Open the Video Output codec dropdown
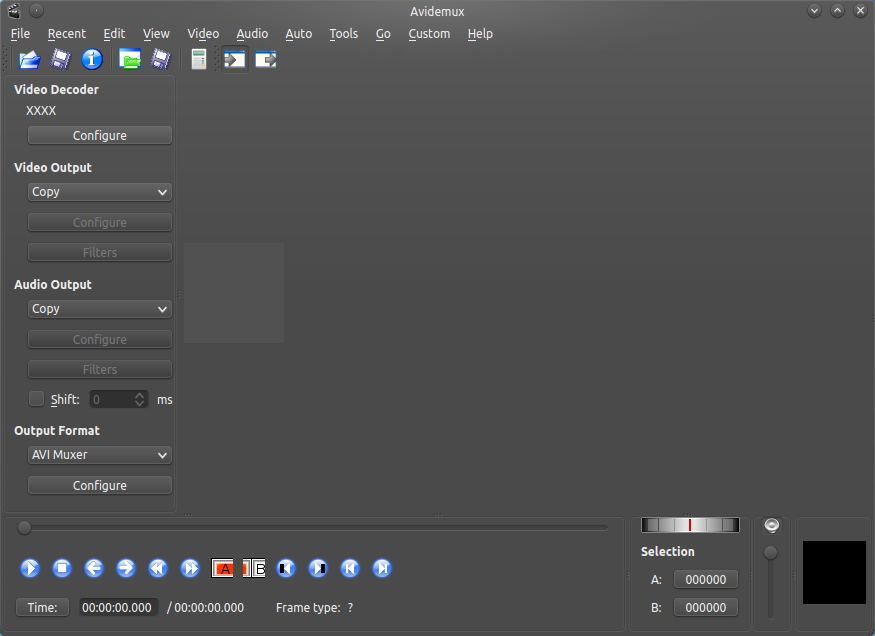The image size is (875, 636). (x=99, y=192)
